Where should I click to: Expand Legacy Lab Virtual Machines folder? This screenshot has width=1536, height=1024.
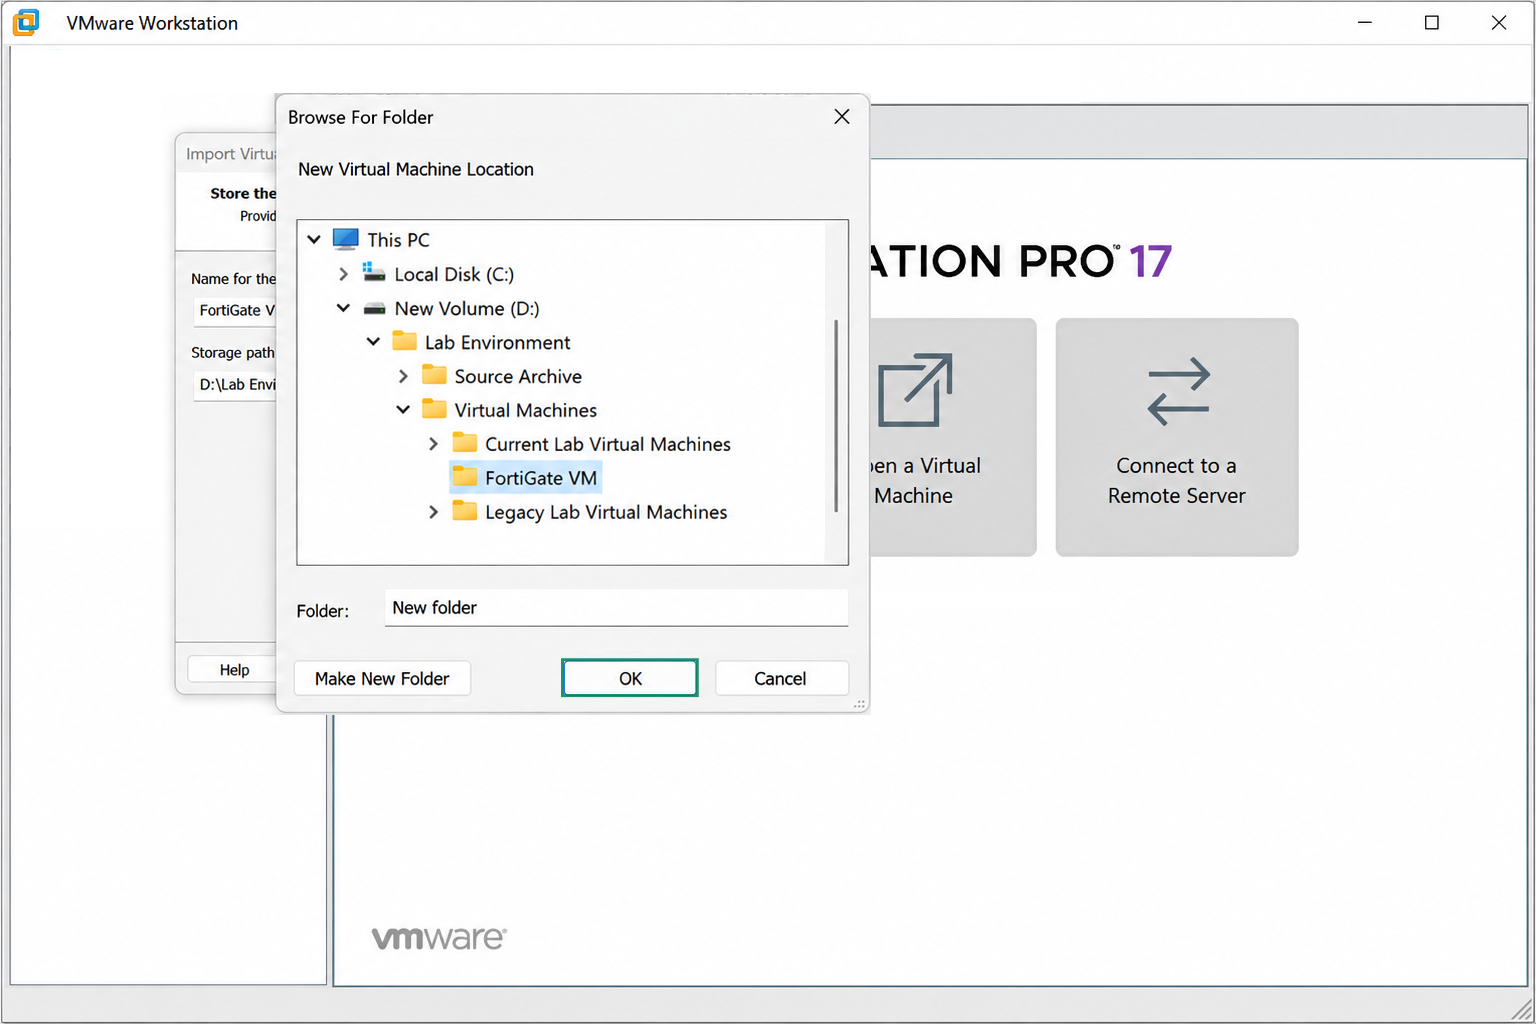[x=433, y=512]
